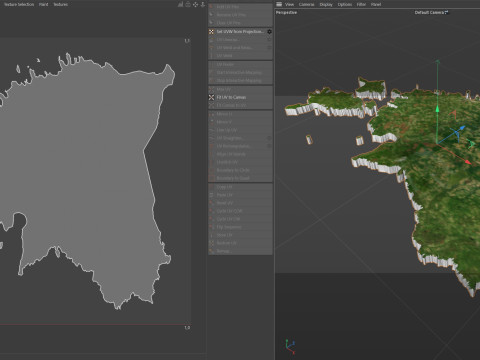
Task: Click the UV editor zoom view icon
Action: [202, 4]
